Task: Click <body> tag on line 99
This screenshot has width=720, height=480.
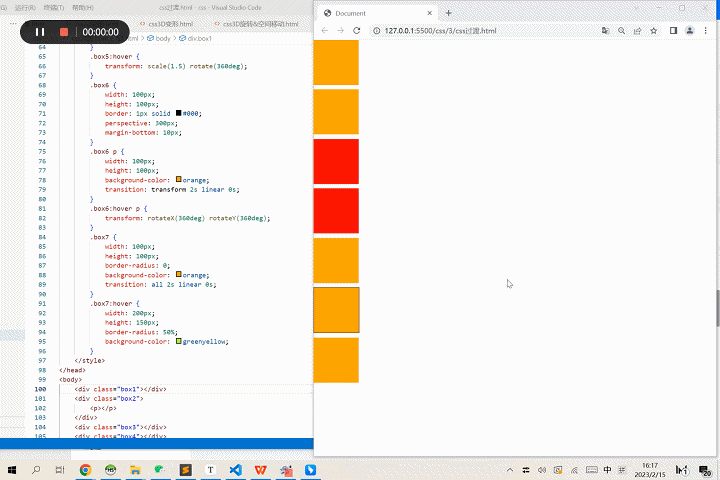Action: [70, 379]
